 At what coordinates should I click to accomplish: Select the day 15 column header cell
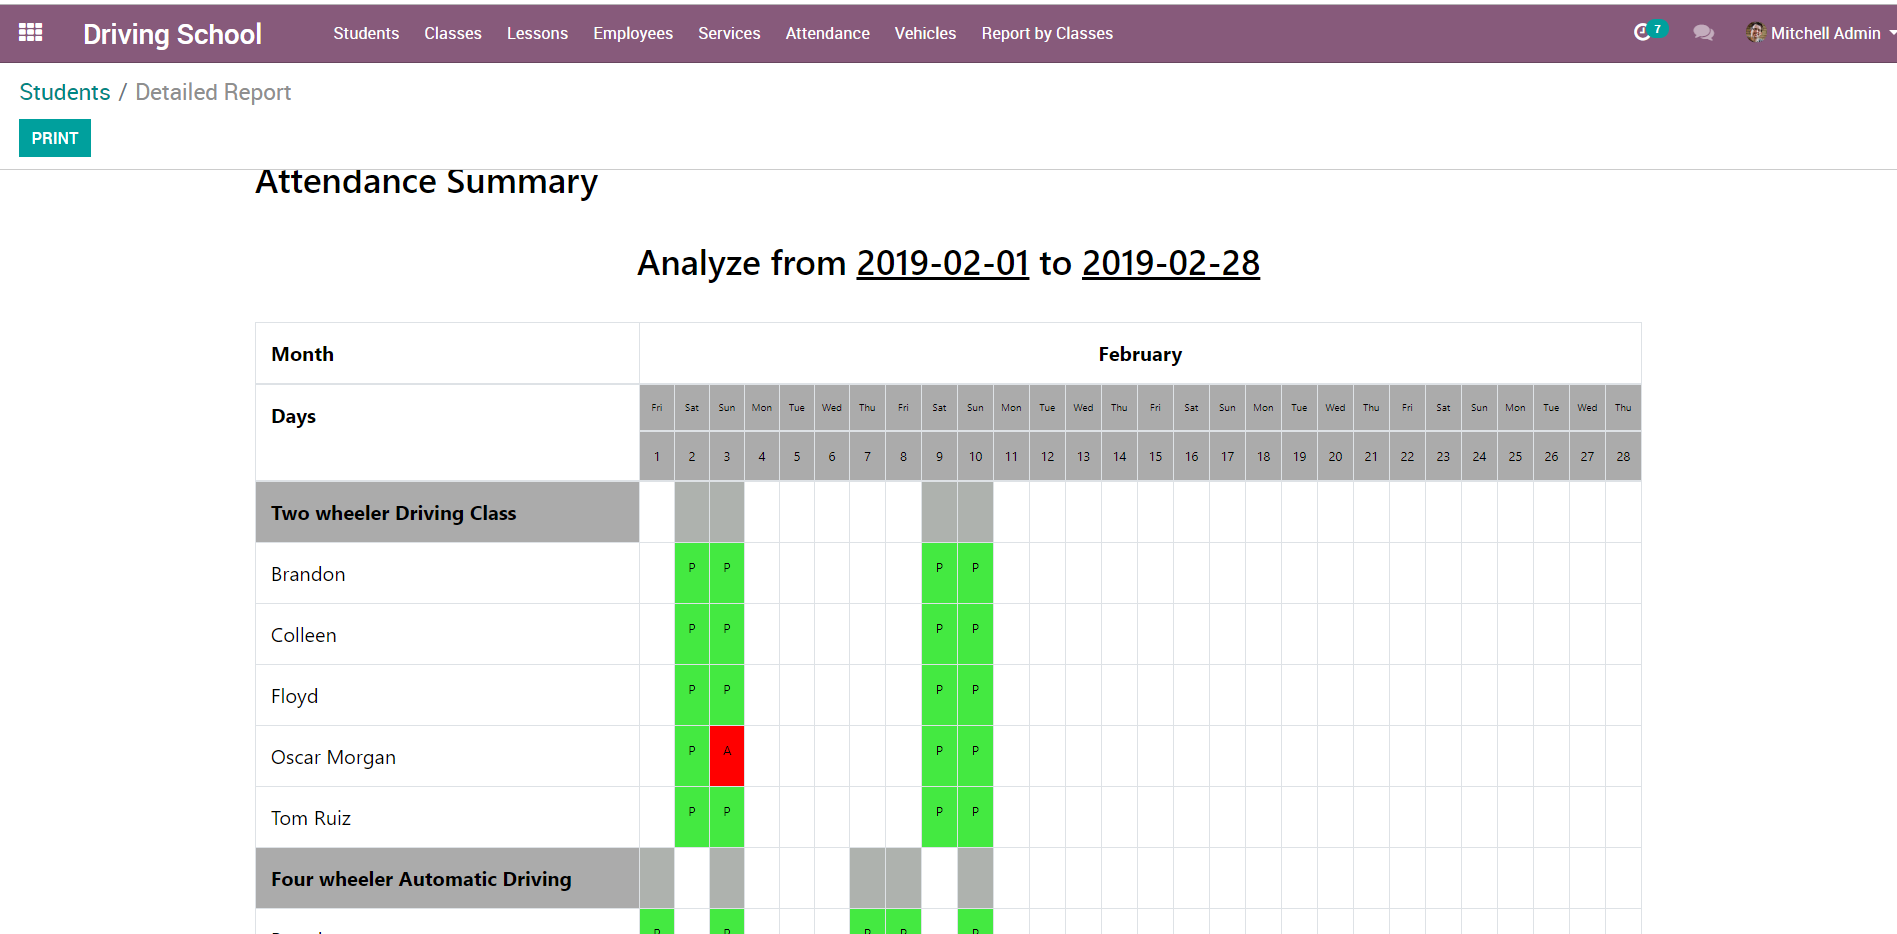[x=1155, y=456]
